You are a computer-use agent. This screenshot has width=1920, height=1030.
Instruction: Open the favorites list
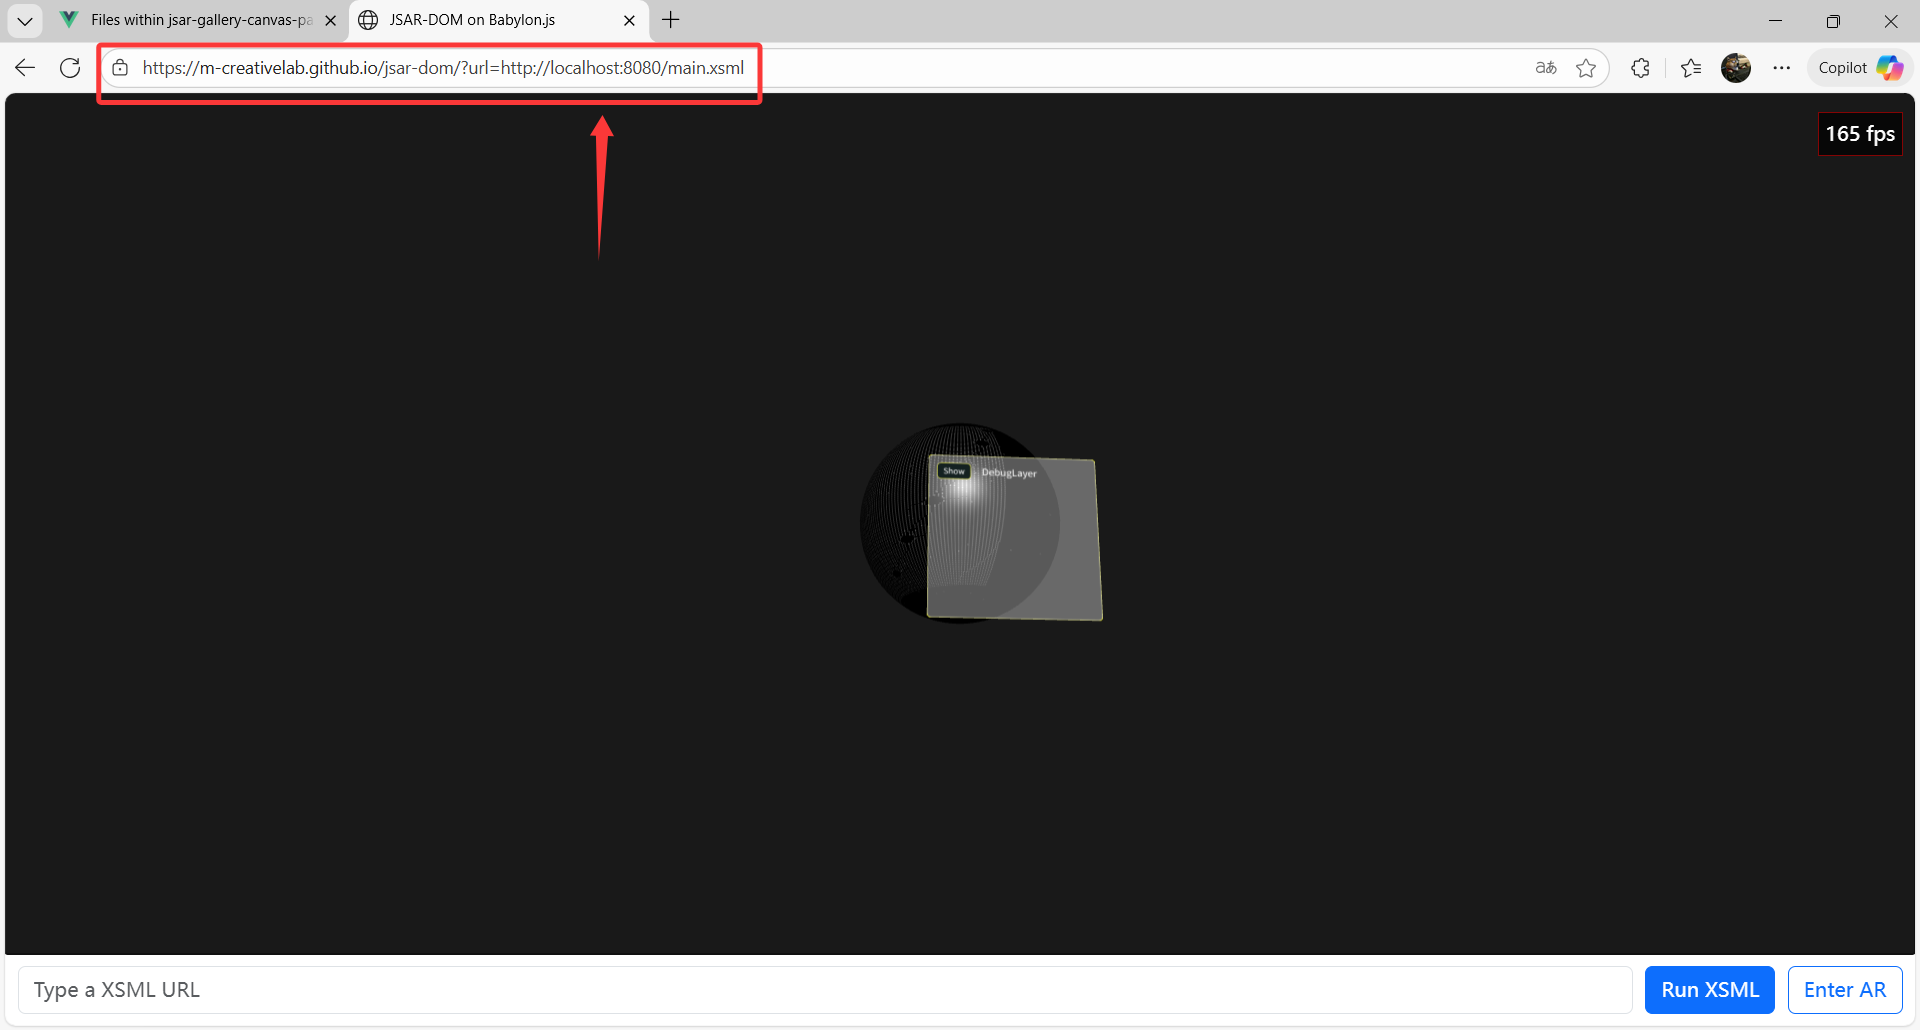[1691, 68]
